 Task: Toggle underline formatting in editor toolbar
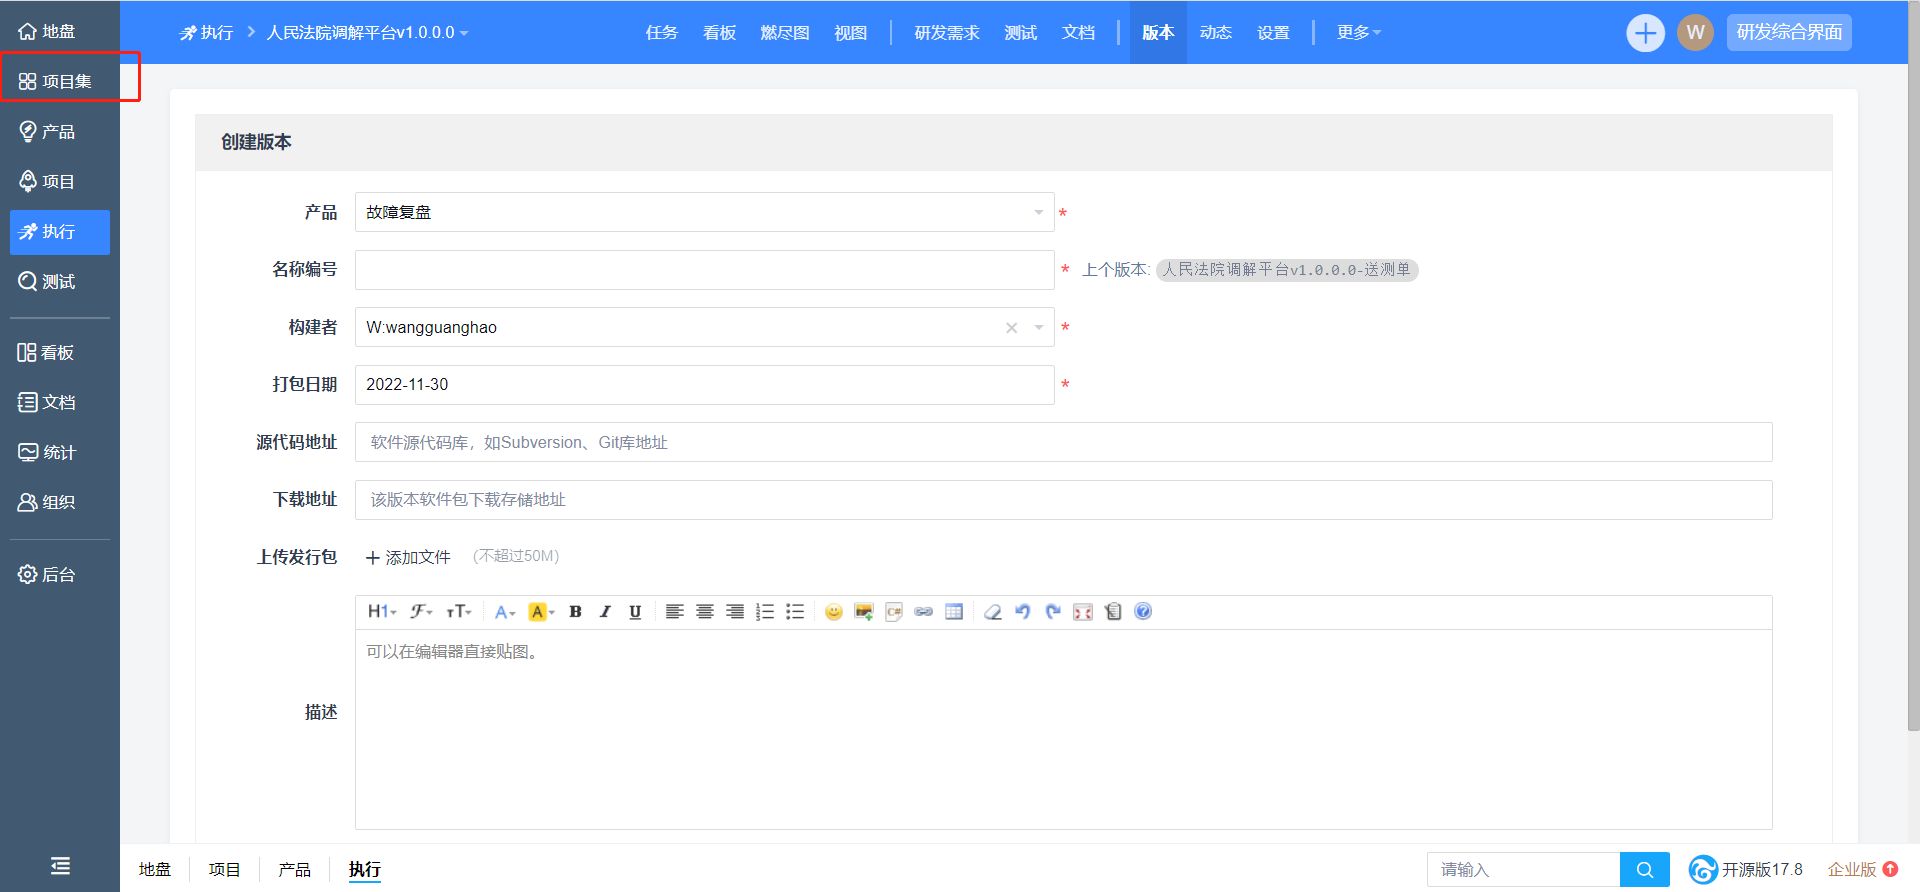click(x=635, y=612)
